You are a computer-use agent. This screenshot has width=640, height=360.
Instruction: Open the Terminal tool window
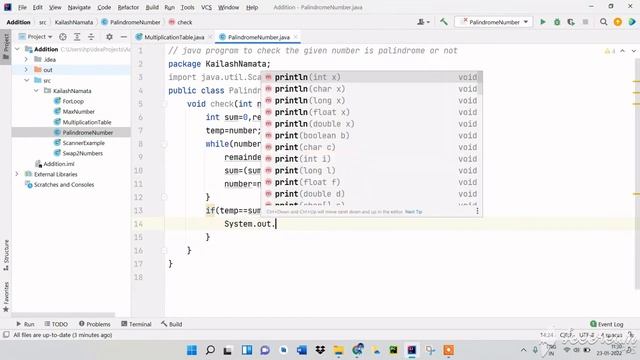click(x=136, y=324)
